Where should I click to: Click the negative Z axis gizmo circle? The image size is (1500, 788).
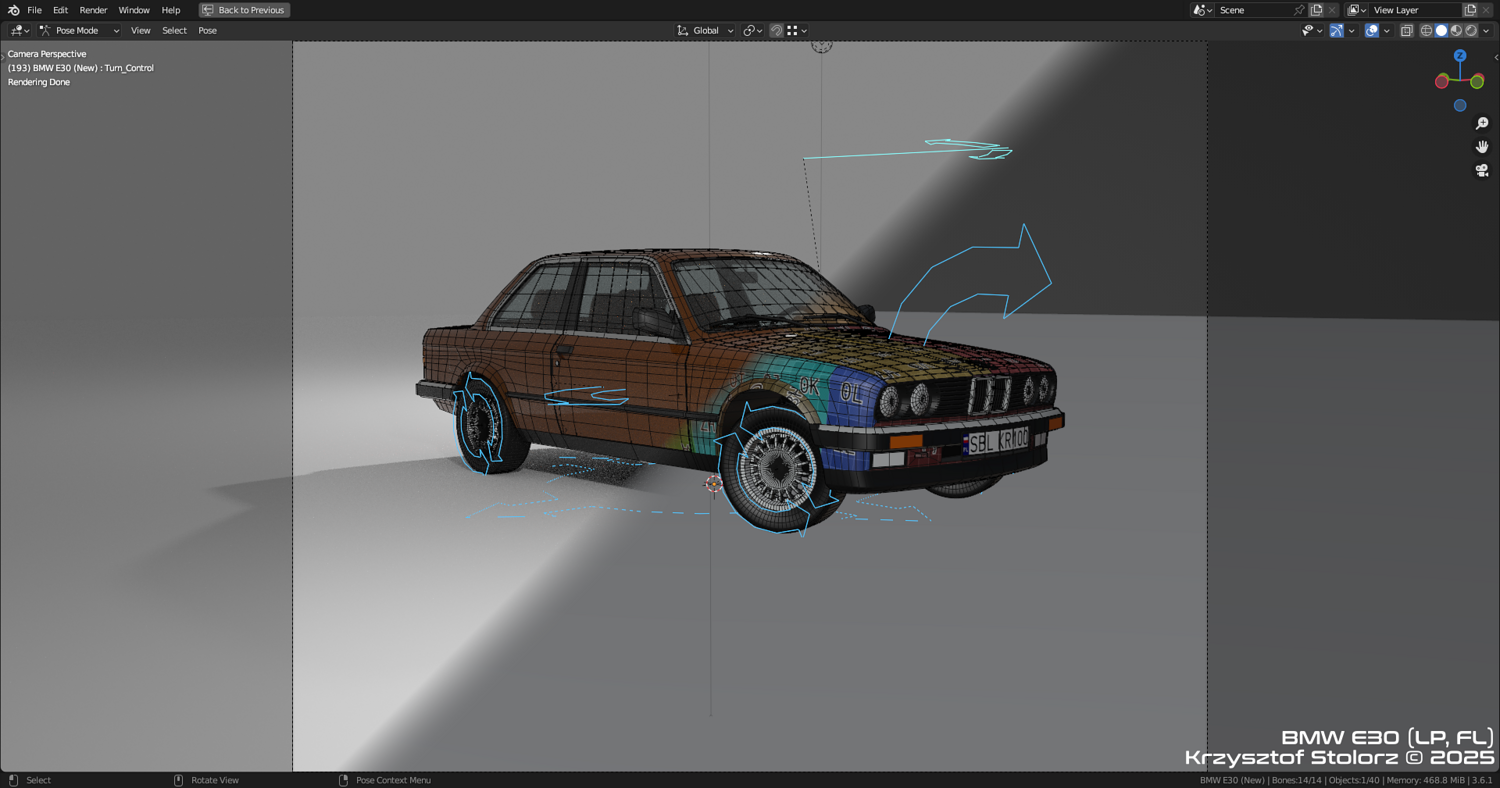pos(1460,105)
